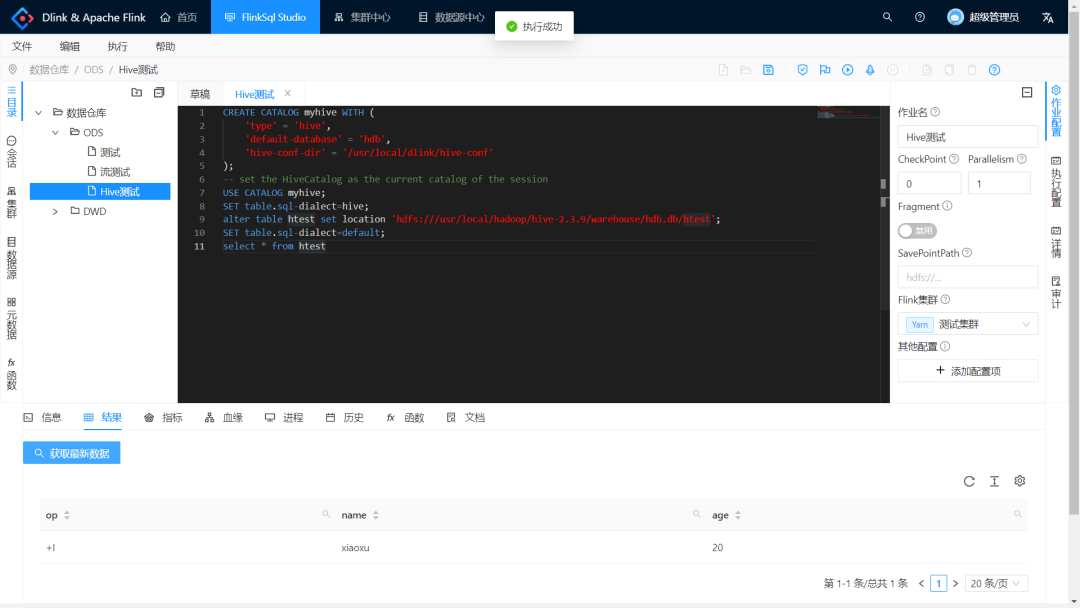Sort results by the name column
This screenshot has height=608, width=1080.
(x=375, y=515)
